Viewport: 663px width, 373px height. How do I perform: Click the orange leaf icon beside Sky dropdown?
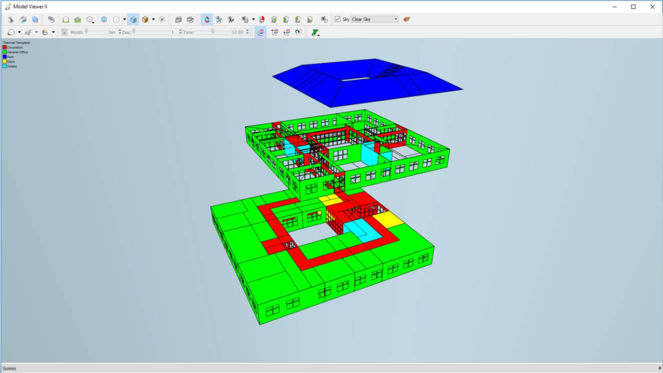(407, 19)
